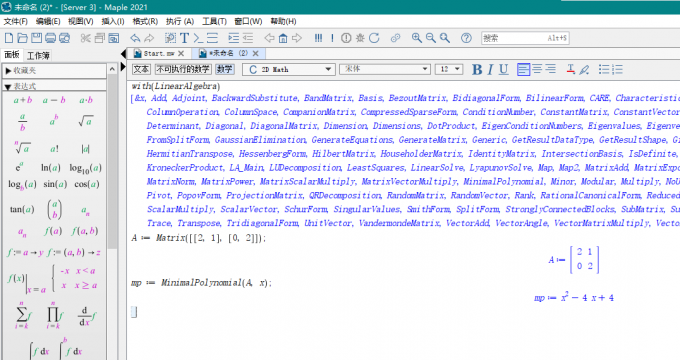Zoom in with the magnifier plus icon
Screen dimensions: 680x360
417,38
